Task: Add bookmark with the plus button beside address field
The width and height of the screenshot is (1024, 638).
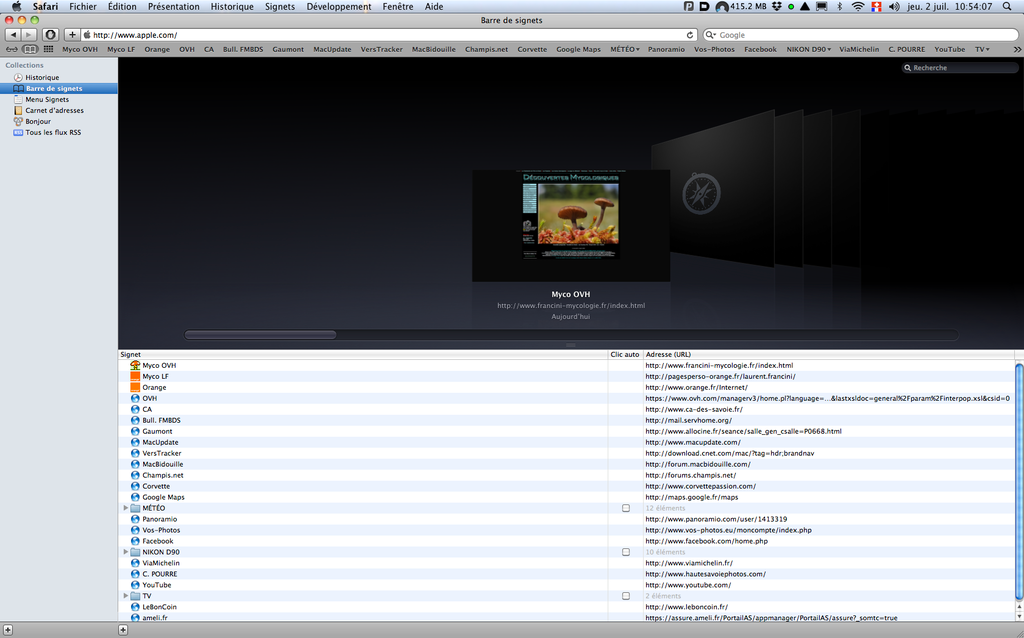Action: point(72,35)
